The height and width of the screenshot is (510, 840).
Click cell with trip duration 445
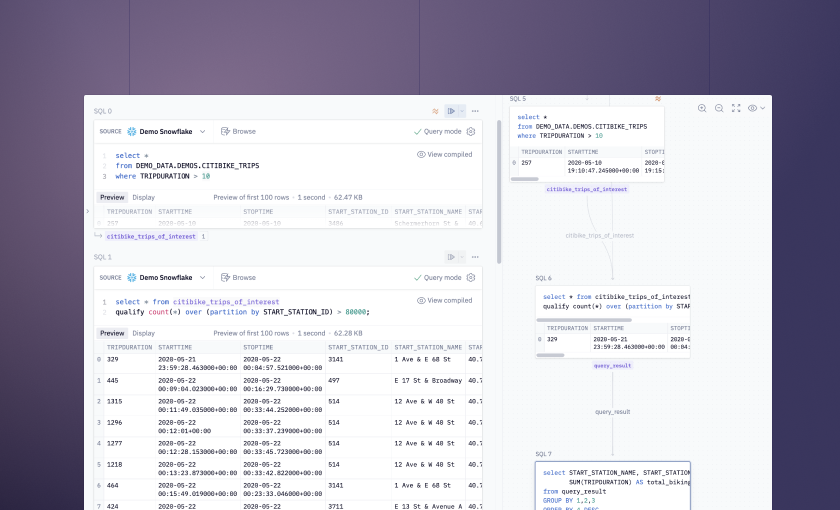pyautogui.click(x=130, y=385)
